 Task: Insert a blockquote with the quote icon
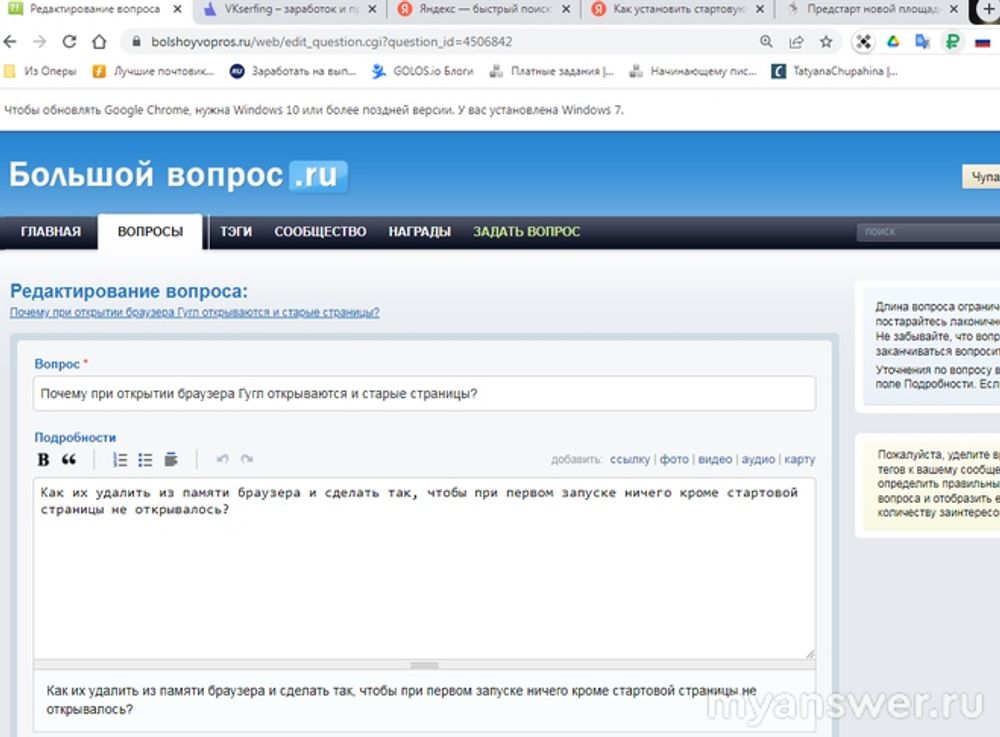[69, 460]
